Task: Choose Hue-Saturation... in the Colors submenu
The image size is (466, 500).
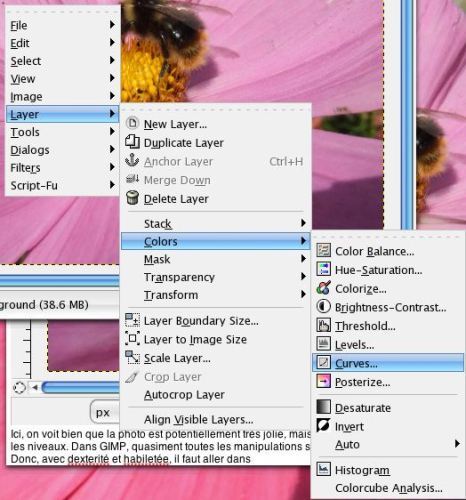Action: 388,269
